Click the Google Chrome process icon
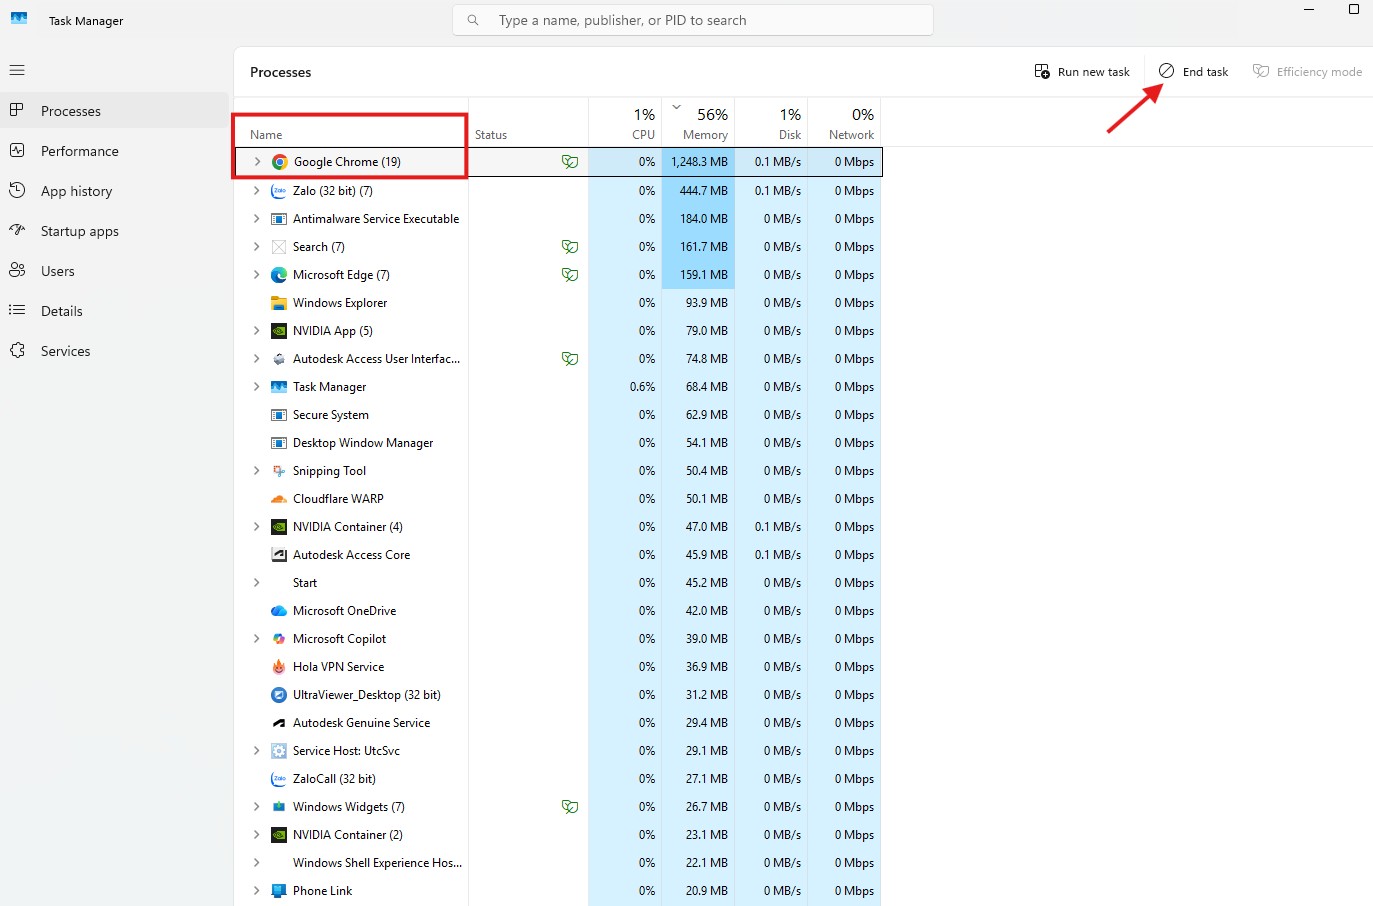 point(280,162)
